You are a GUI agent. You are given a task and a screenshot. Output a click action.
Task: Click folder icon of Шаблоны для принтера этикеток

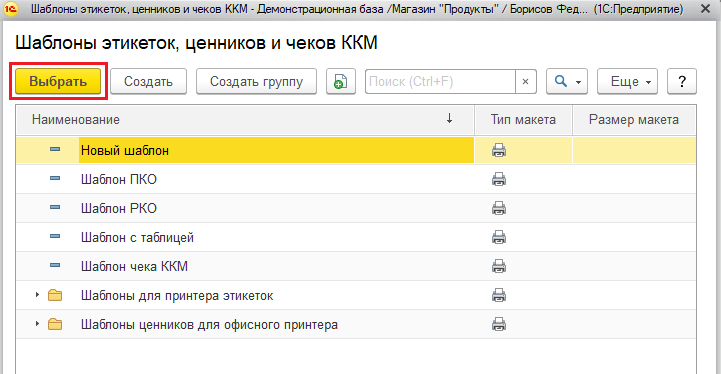(55, 295)
